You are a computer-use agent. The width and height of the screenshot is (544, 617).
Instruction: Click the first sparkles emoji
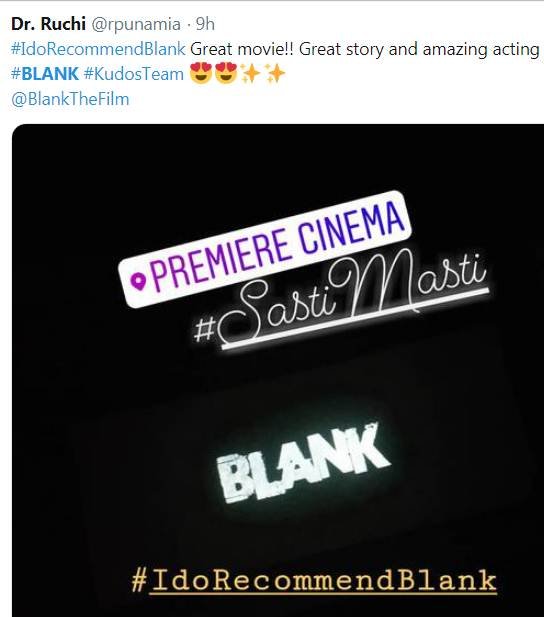tap(251, 74)
